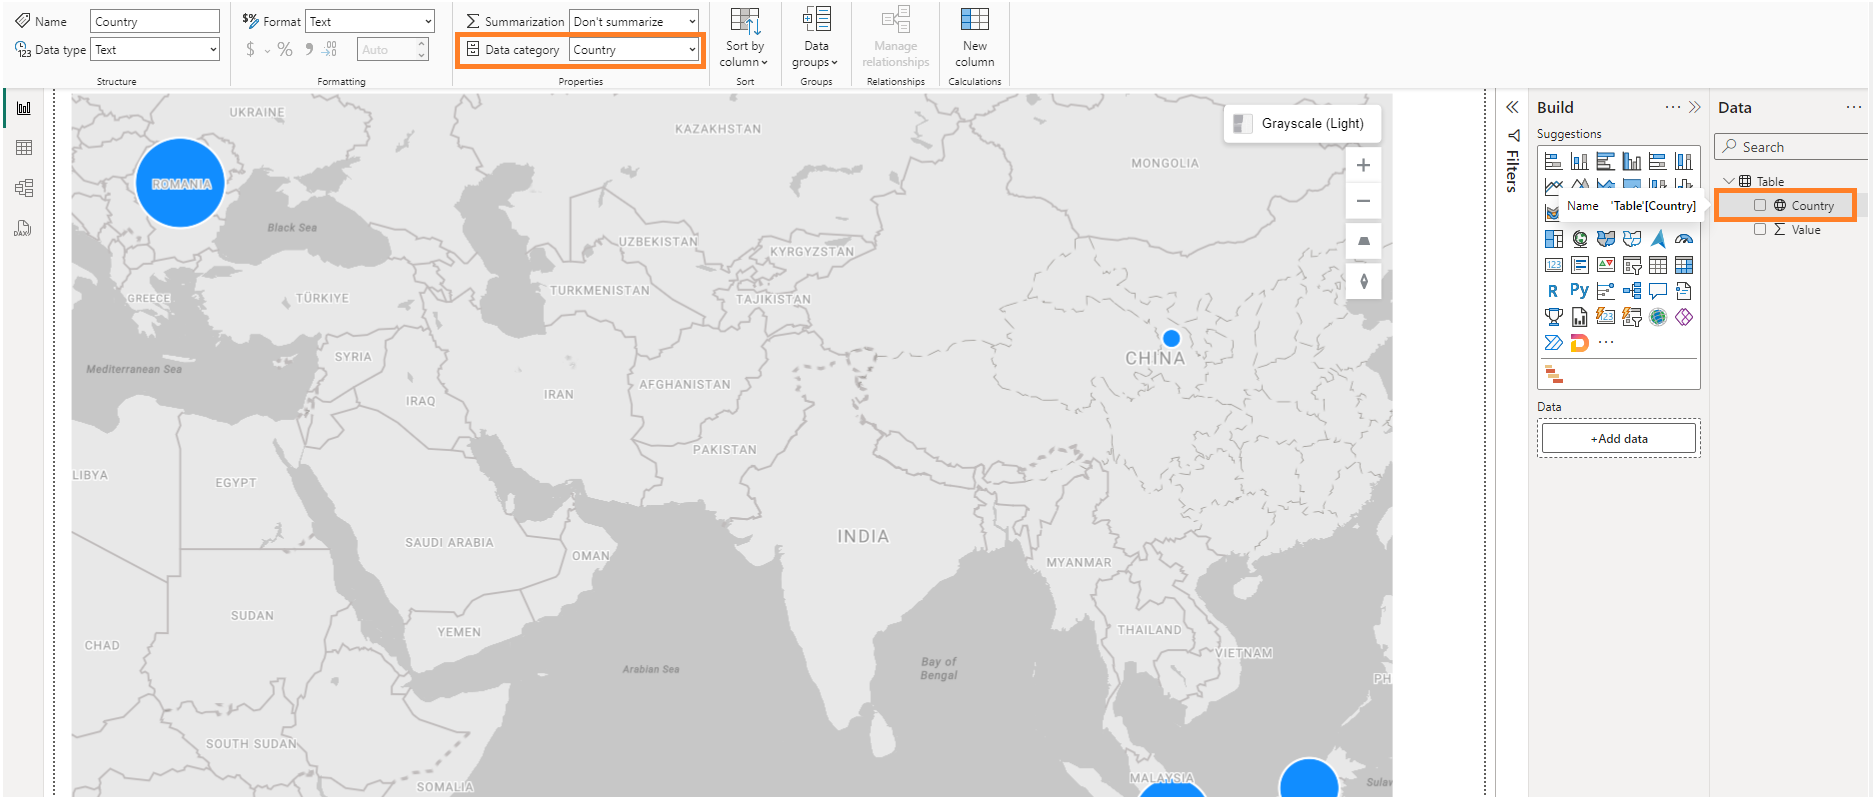Choose the ArcGIS Maps visual
1875x799 pixels.
point(1658,317)
